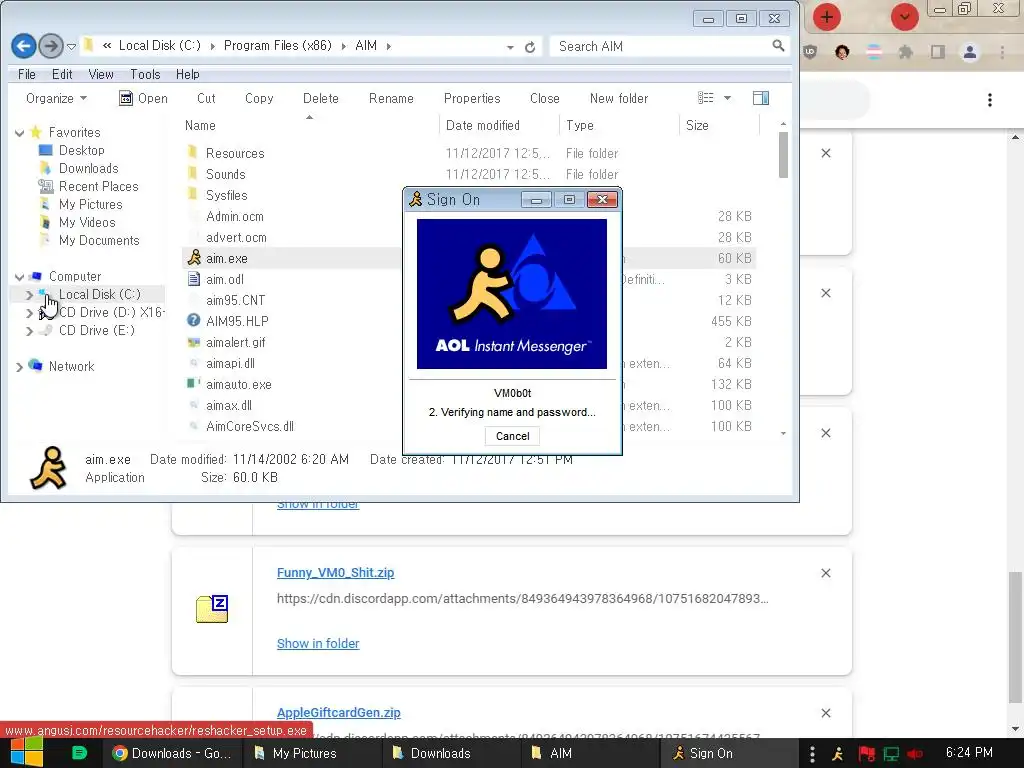This screenshot has width=1024, height=768.
Task: Click Delete in the Explorer toolbar
Action: pyautogui.click(x=321, y=99)
